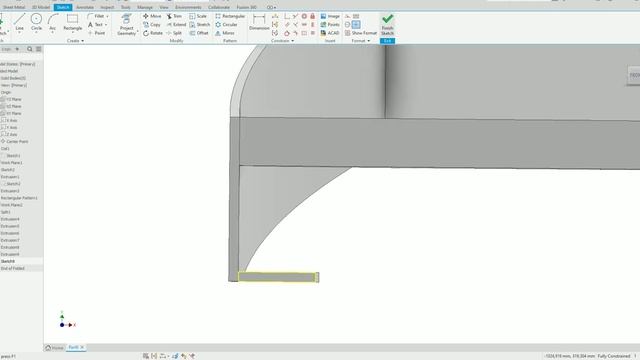Insert an ACAD file
This screenshot has height=360, width=640.
click(x=330, y=33)
